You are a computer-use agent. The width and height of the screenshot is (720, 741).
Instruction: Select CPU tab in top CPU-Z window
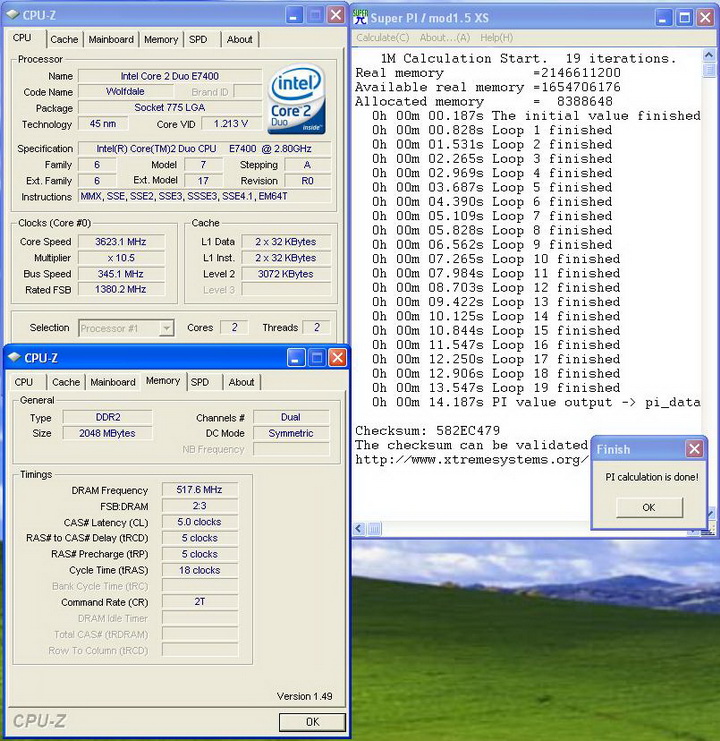click(22, 38)
